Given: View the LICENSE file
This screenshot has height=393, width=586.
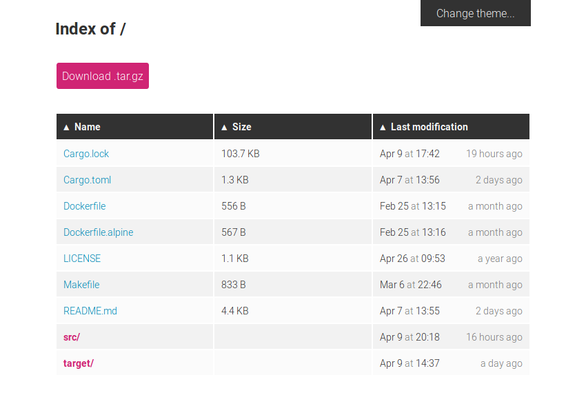Looking at the screenshot, I should tap(82, 259).
